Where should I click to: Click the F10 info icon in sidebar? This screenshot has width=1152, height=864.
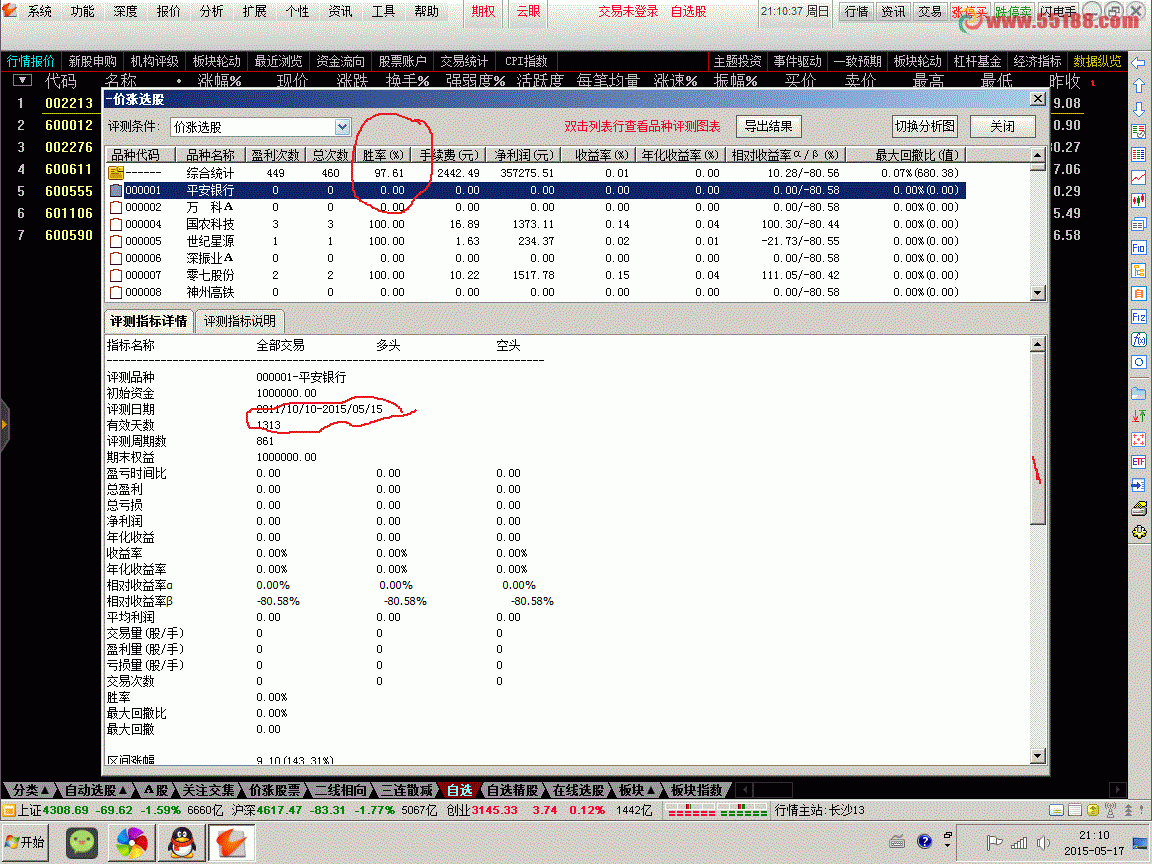(1138, 248)
